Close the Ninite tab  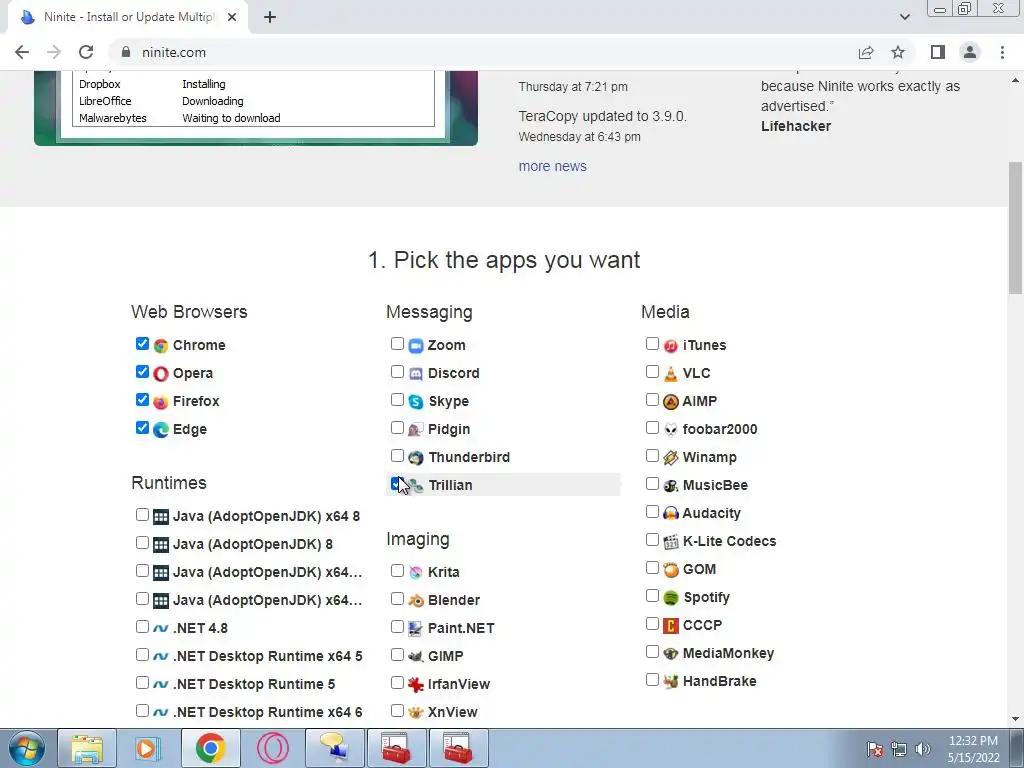point(232,18)
